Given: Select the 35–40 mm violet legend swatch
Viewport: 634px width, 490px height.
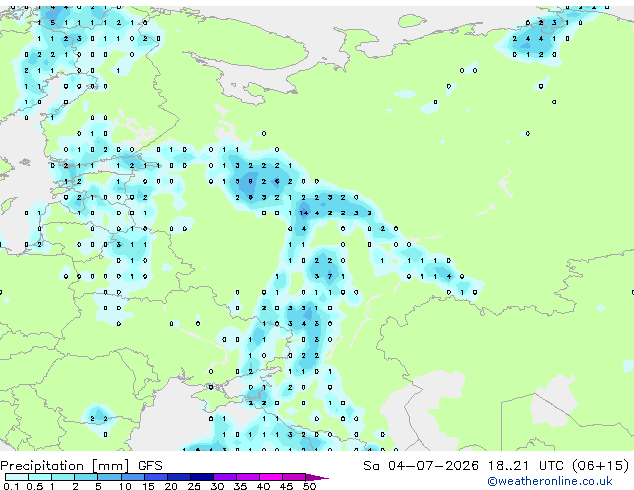Looking at the screenshot, I should click(247, 477).
